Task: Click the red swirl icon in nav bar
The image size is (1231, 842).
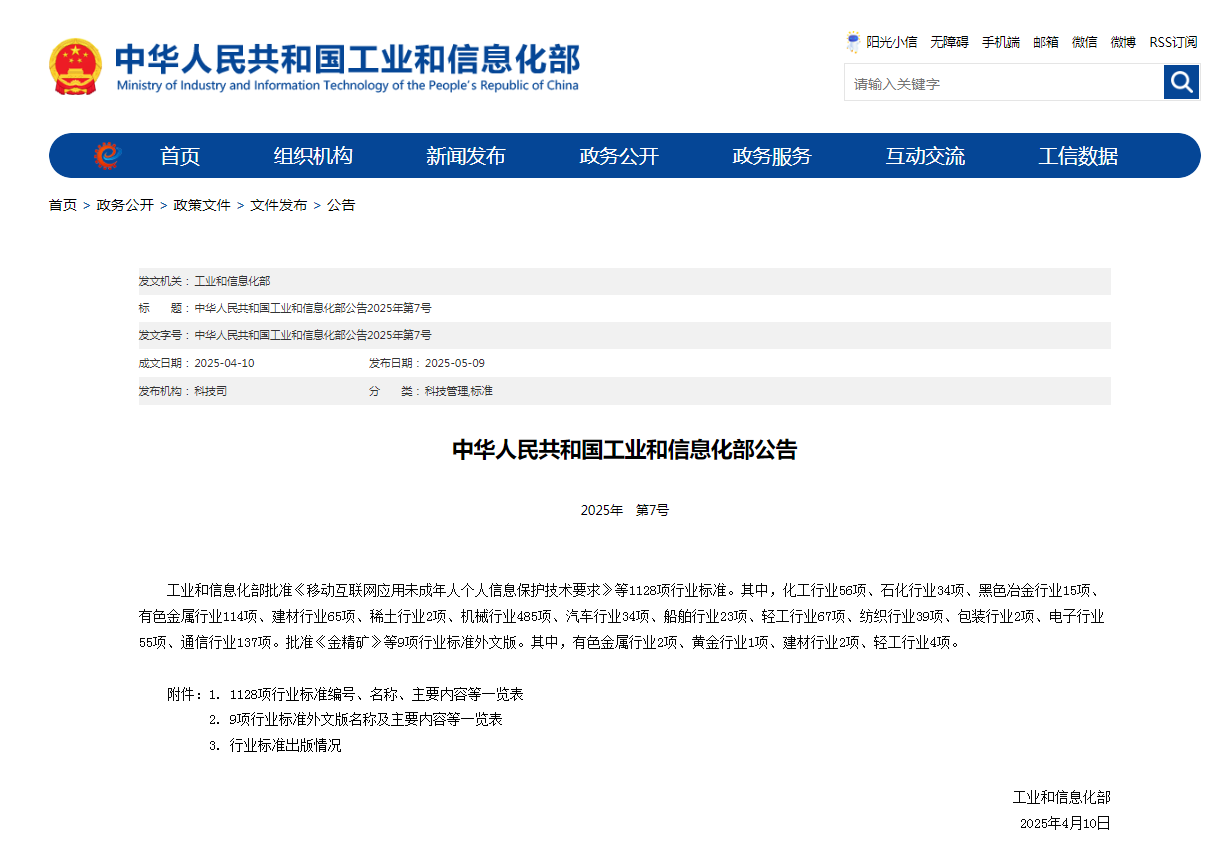Action: 107,155
